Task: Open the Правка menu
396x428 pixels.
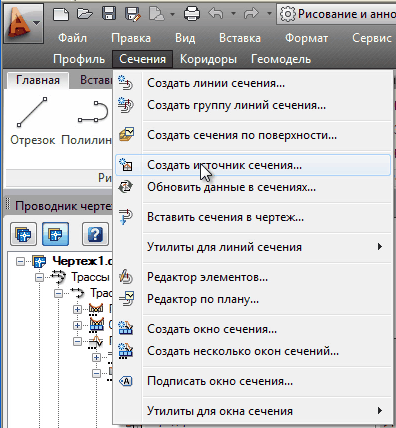Action: click(131, 38)
